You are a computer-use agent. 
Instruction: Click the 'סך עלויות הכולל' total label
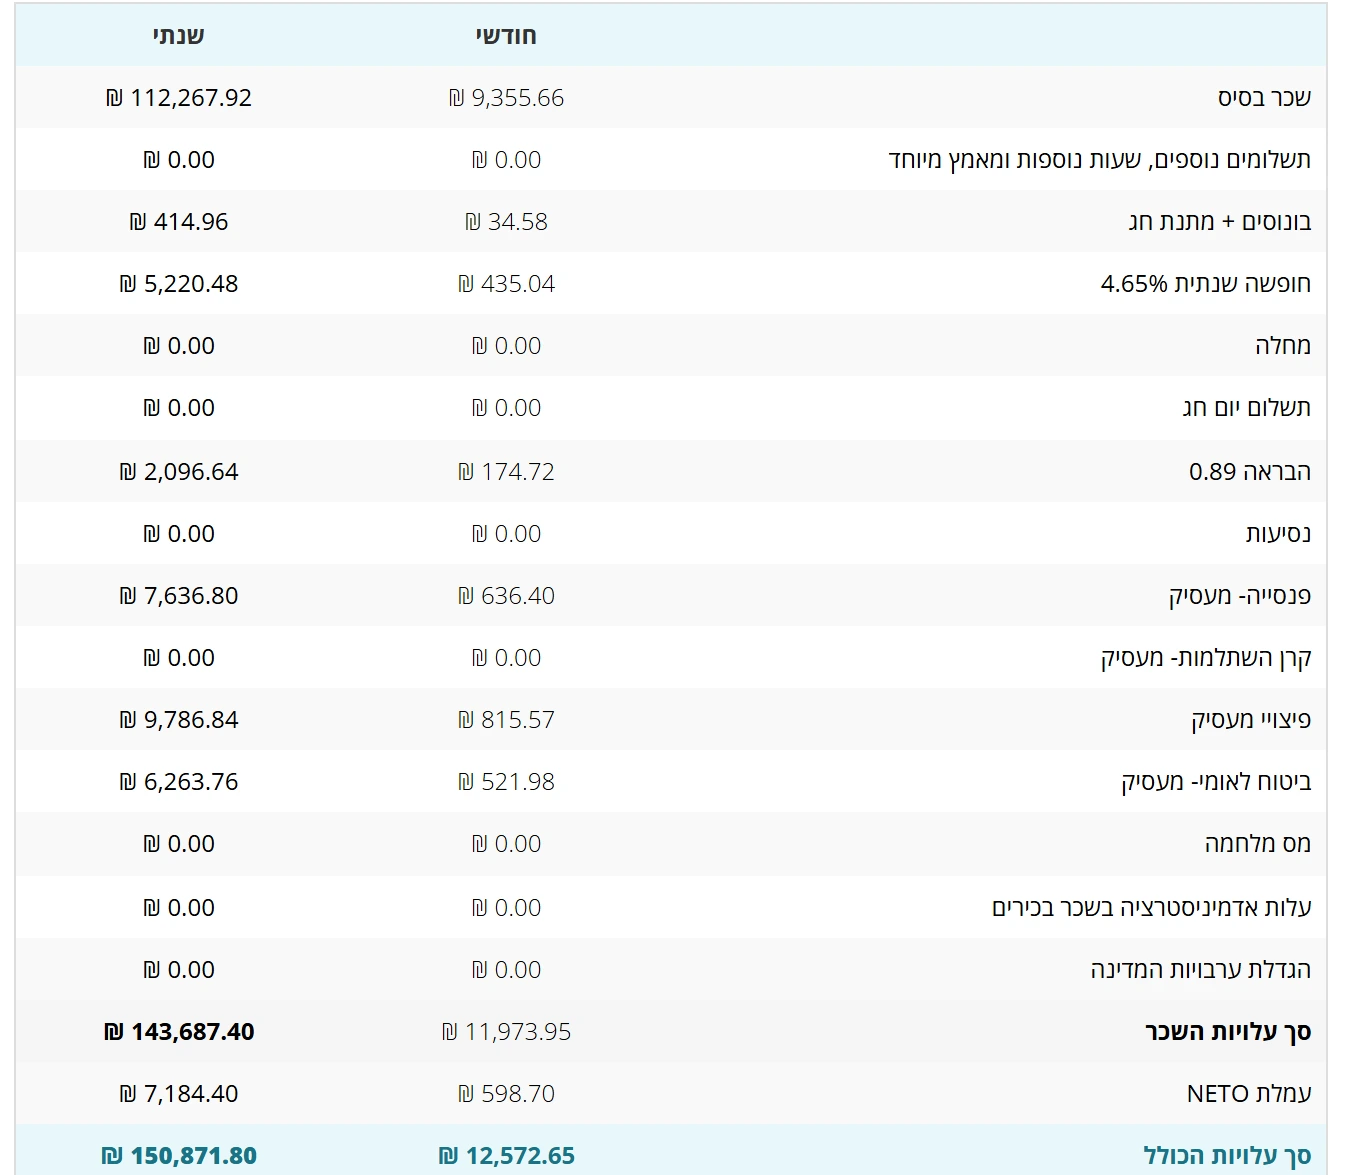pos(1227,1156)
